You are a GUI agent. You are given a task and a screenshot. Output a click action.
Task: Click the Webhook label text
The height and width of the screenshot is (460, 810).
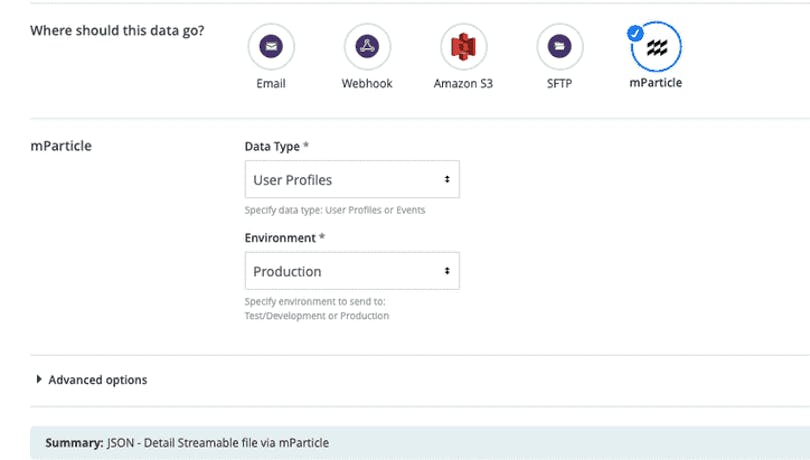367,83
